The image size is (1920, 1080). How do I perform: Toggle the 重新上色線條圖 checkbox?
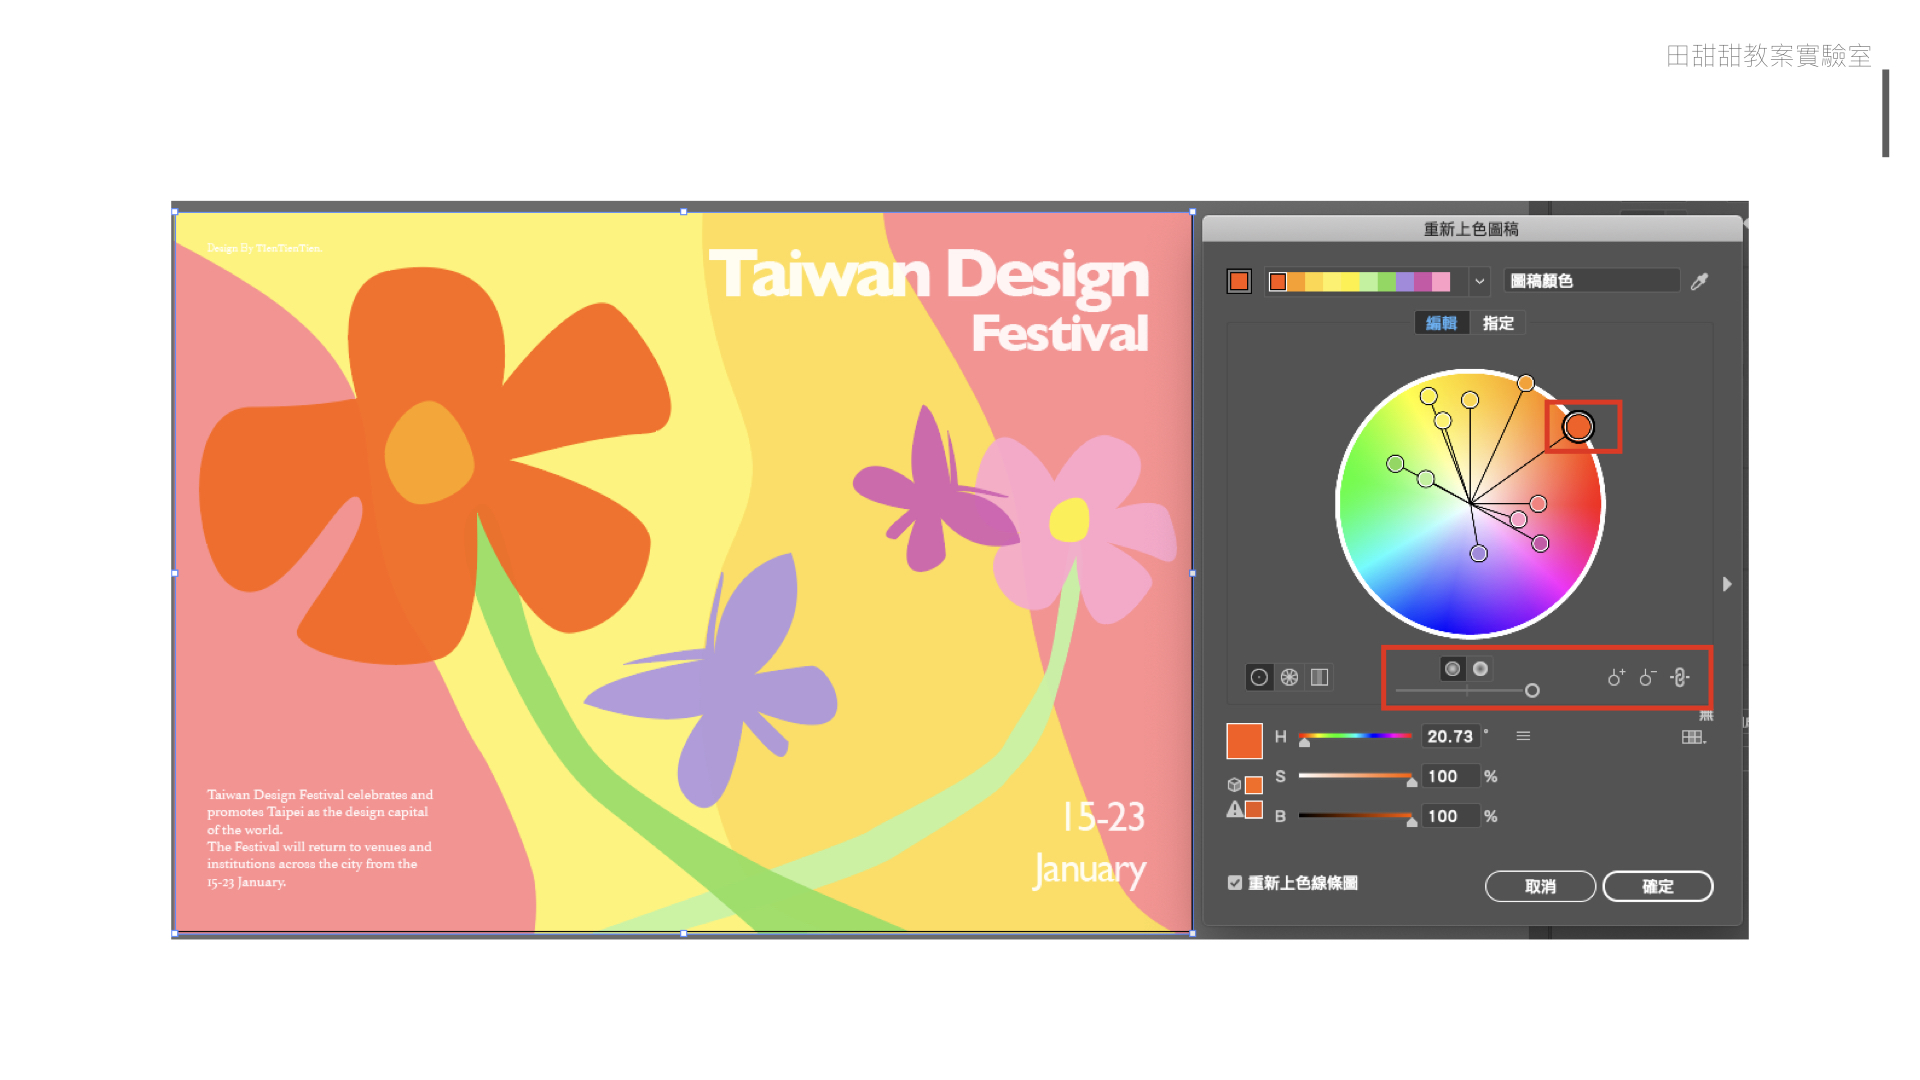point(1235,883)
